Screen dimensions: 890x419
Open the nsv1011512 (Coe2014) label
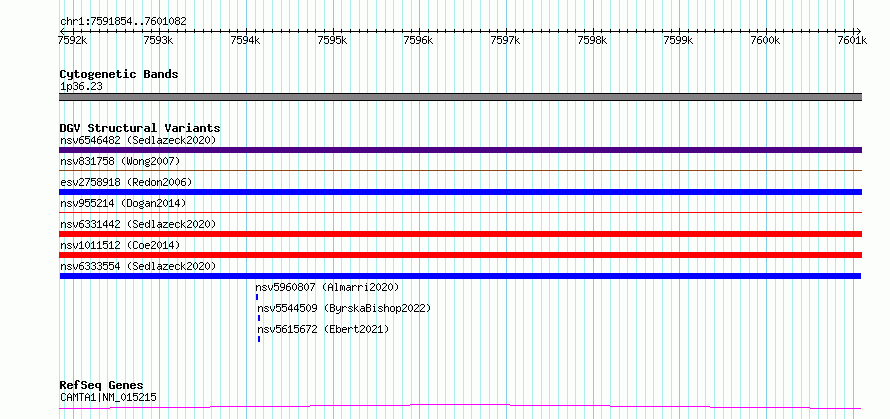120,245
